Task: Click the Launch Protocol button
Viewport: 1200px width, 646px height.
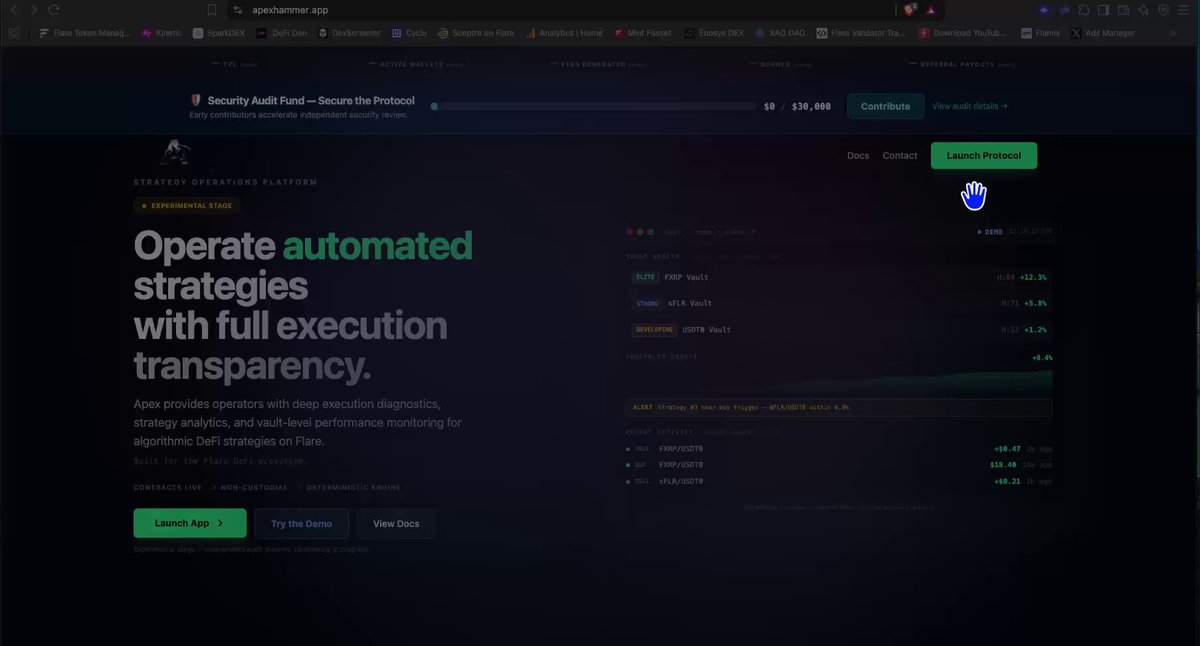Action: 984,156
